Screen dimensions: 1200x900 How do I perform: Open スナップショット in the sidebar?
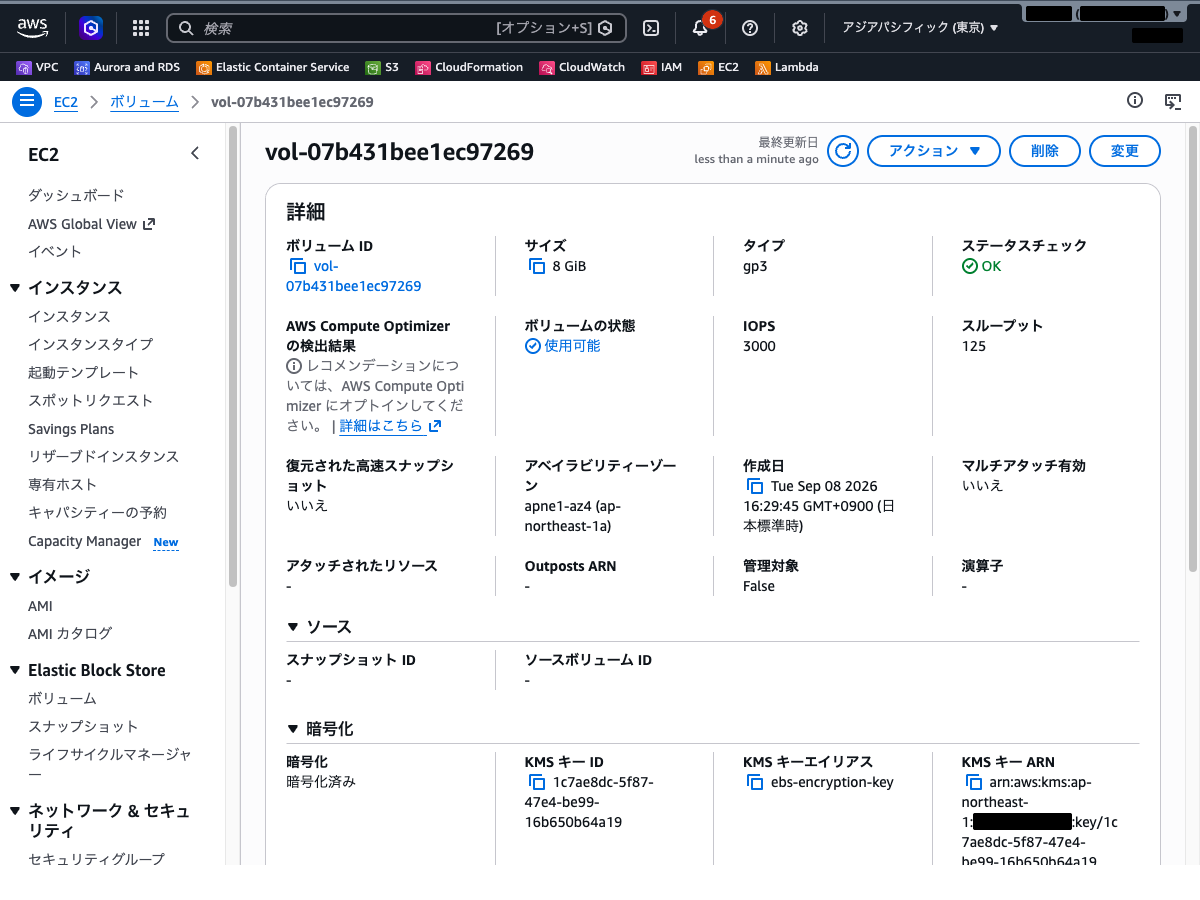pos(83,726)
